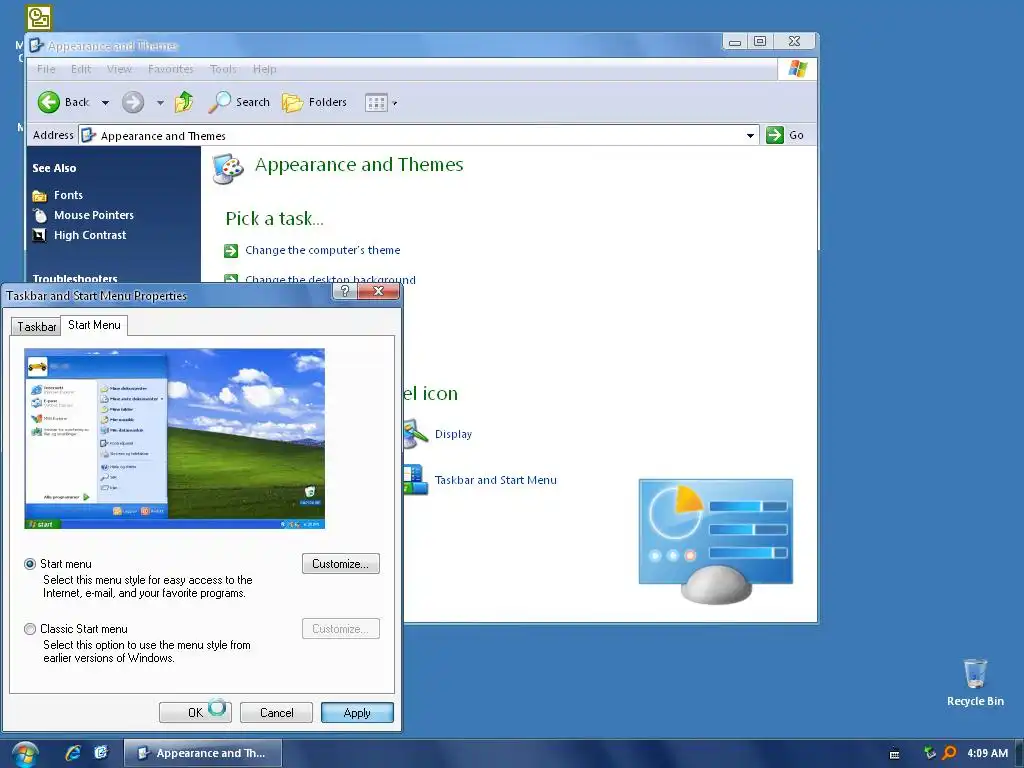Click arrow icon beside Change the computer's theme

tap(231, 251)
